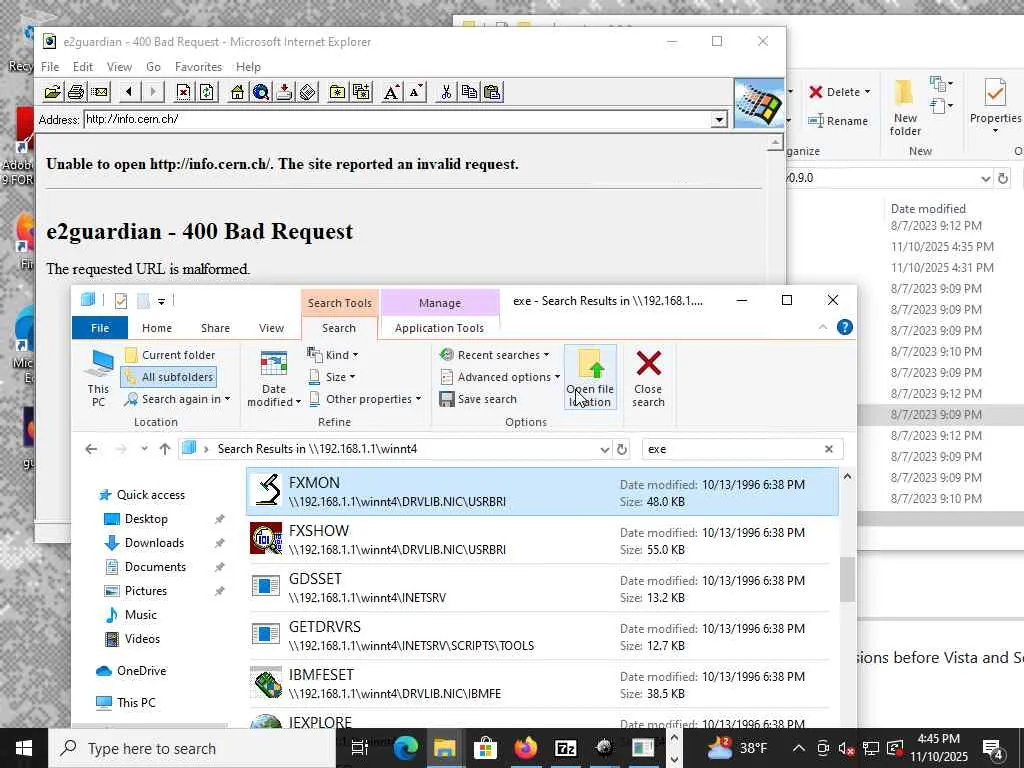
Task: Select Current folder search scope
Action: (x=170, y=355)
